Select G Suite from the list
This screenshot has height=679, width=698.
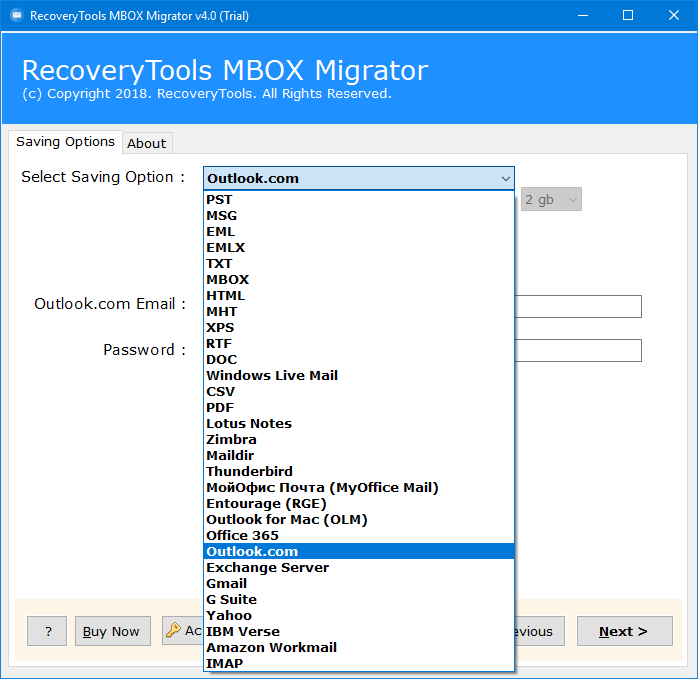(359, 599)
